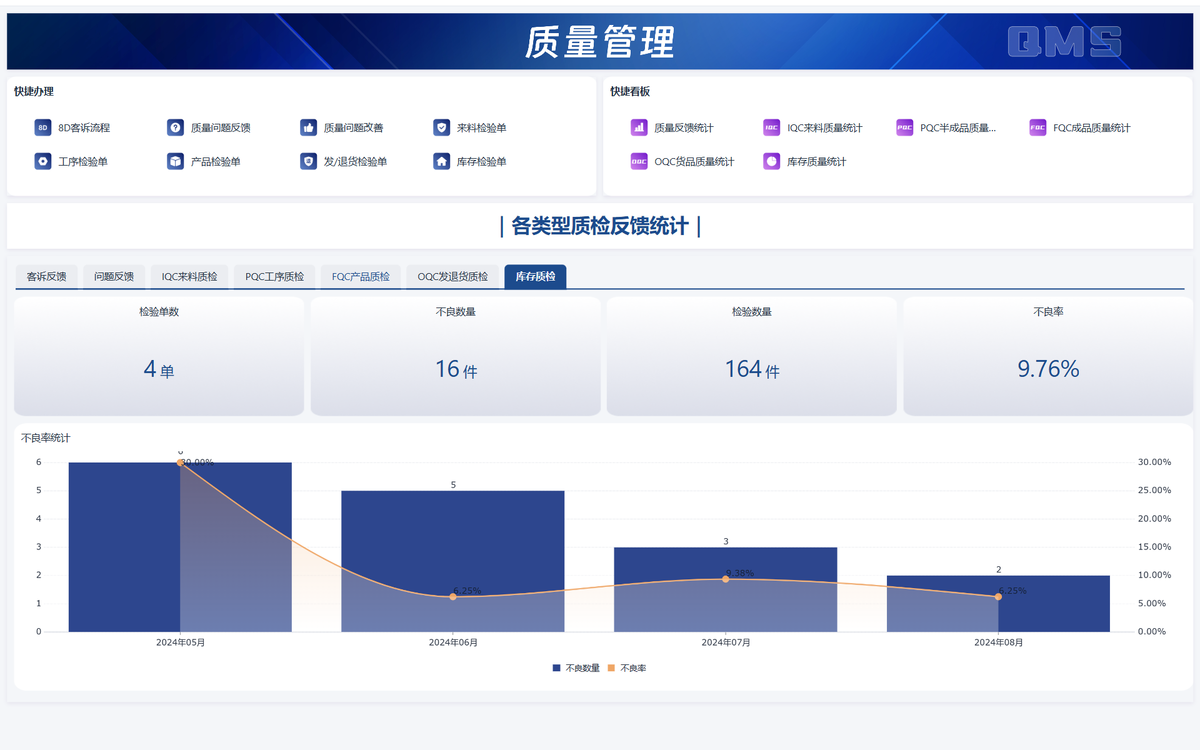Open the FQC成品质量统计 dashboard link
Image resolution: width=1200 pixels, height=750 pixels.
tap(1092, 128)
